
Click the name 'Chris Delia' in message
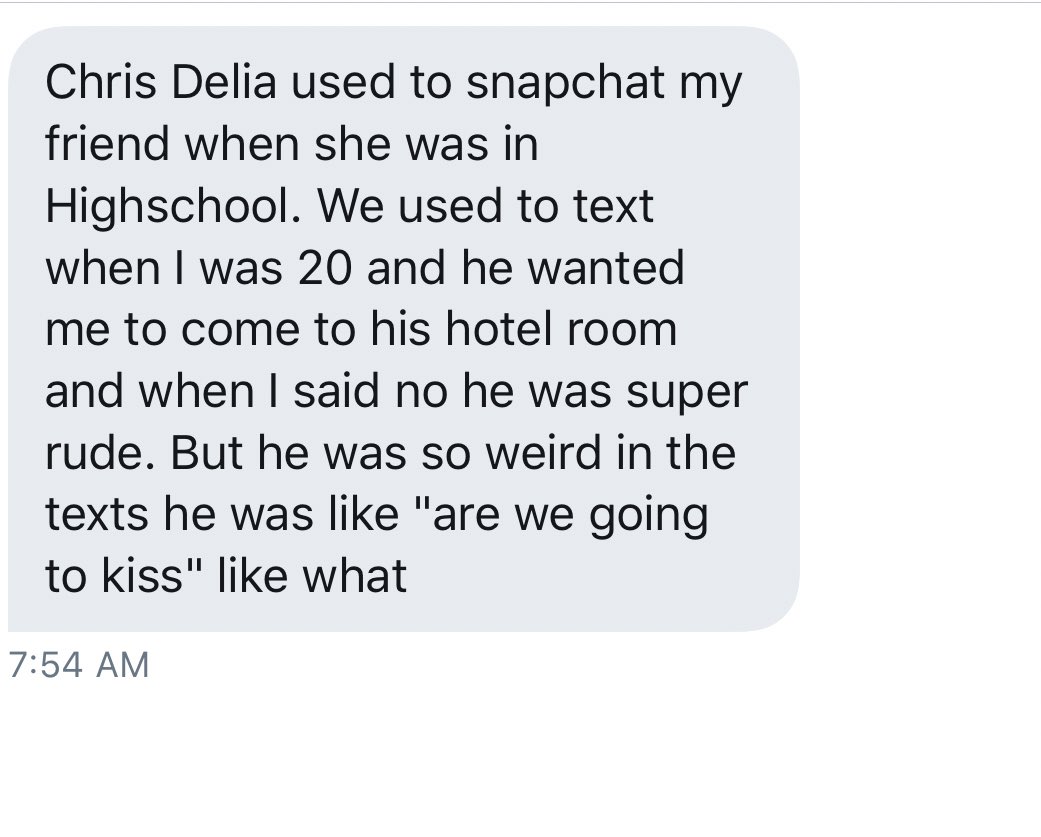coord(161,82)
